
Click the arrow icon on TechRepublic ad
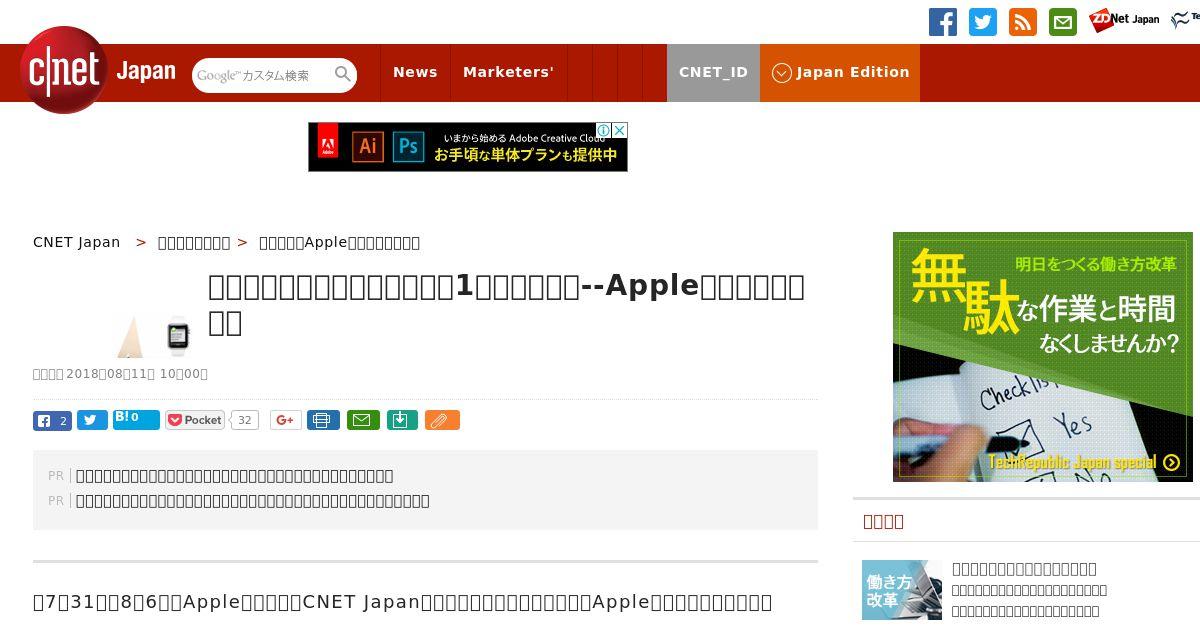click(x=1171, y=463)
